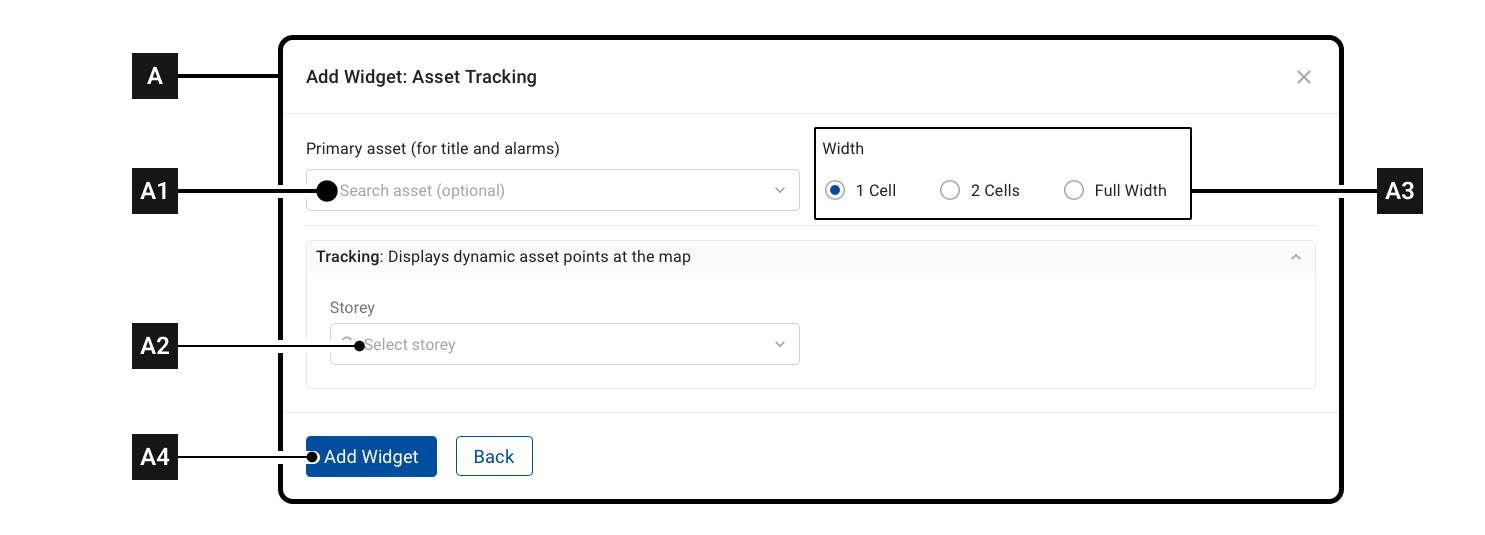Click the A4 annotation marker
1485x535 pixels.
pos(155,457)
